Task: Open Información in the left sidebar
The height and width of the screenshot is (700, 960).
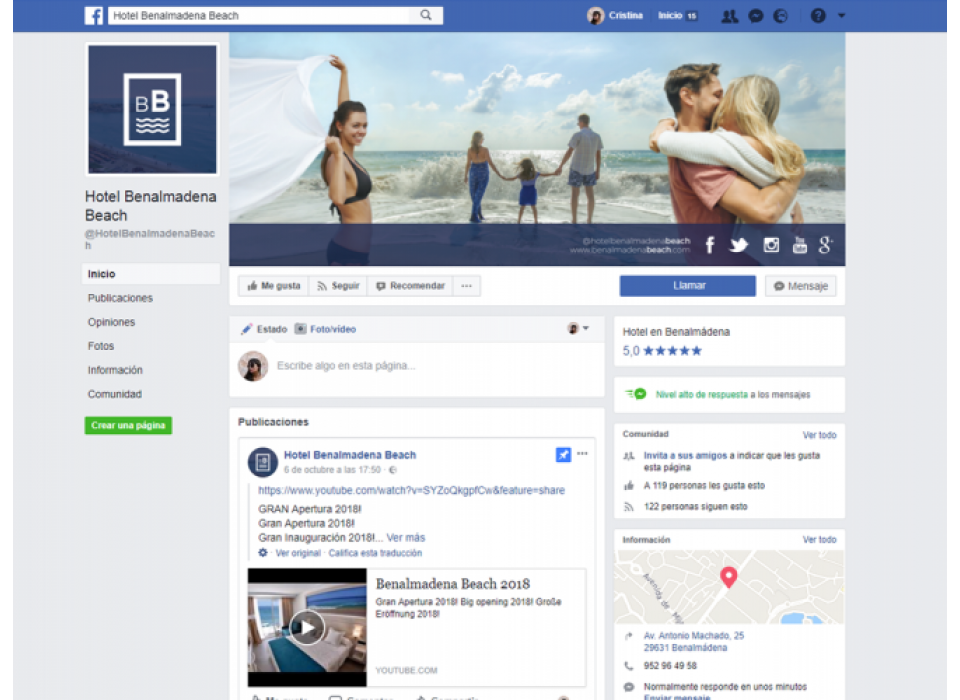Action: (115, 370)
